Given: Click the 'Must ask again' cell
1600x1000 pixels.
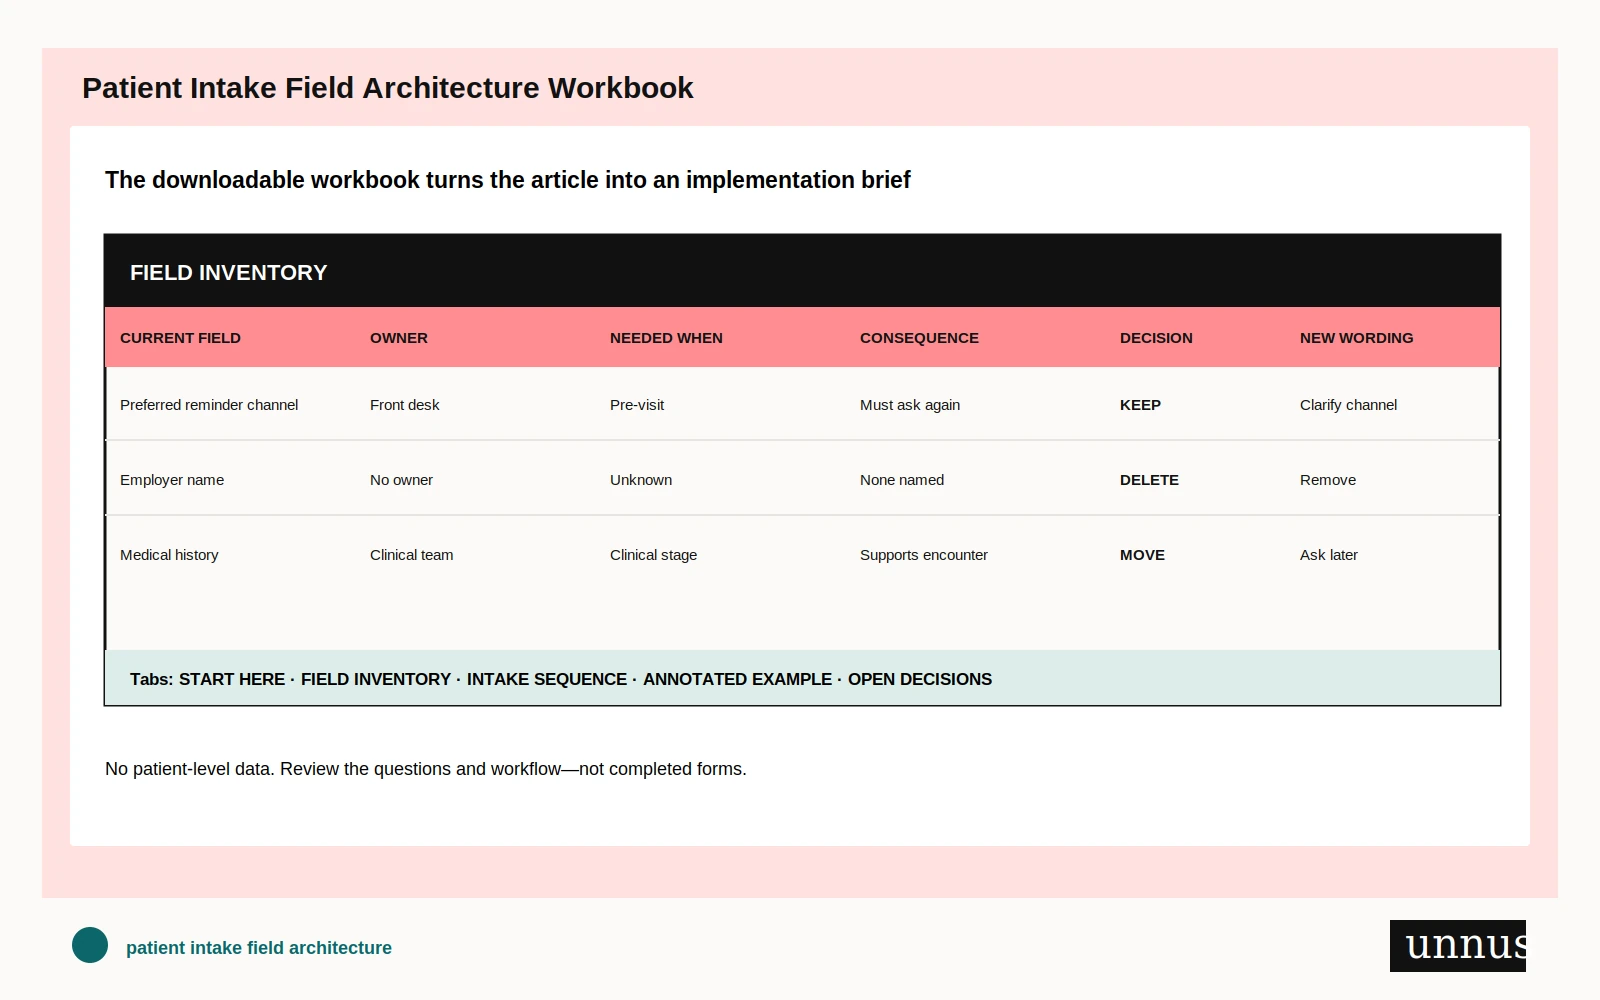Looking at the screenshot, I should tap(910, 405).
